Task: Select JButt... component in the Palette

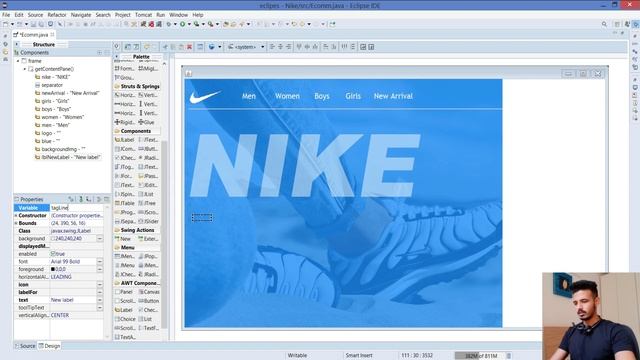Action: tap(148, 149)
